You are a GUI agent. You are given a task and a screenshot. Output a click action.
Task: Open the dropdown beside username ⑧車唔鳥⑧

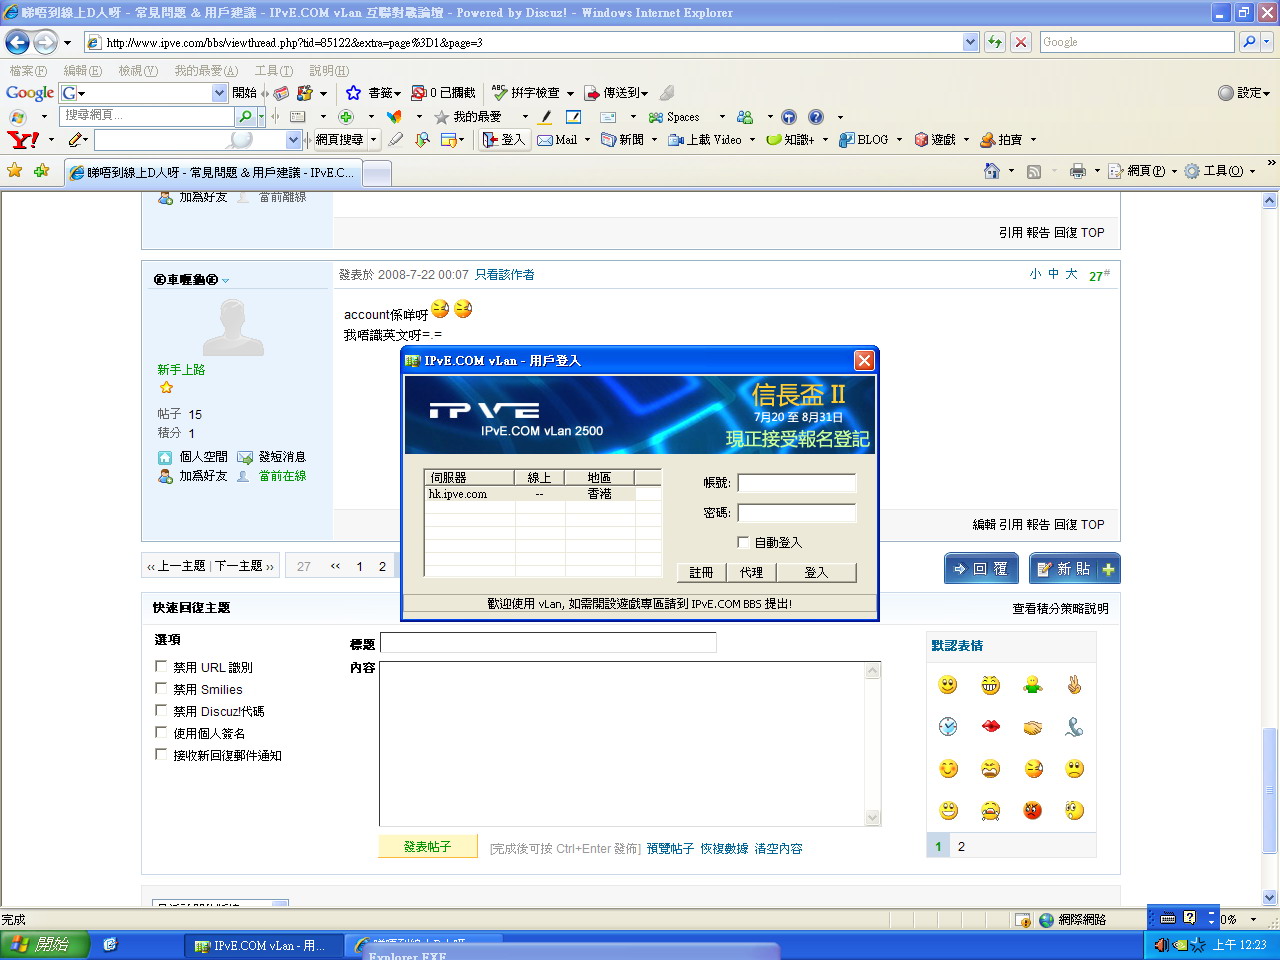(227, 280)
